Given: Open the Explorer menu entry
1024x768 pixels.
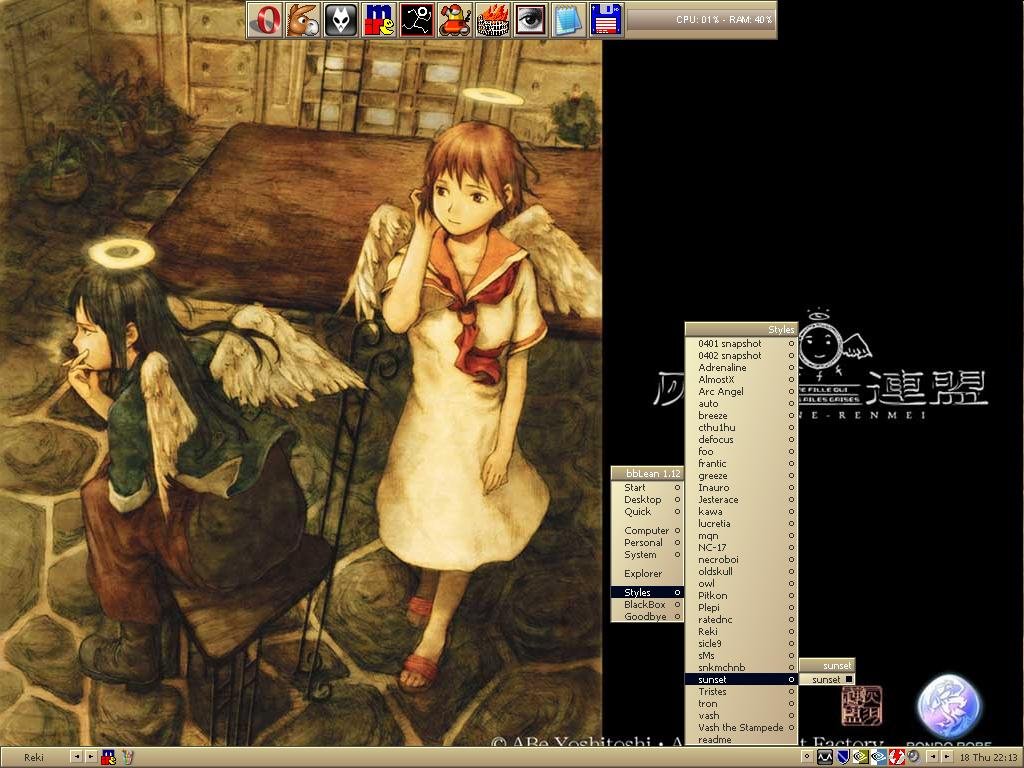Looking at the screenshot, I should (x=647, y=573).
